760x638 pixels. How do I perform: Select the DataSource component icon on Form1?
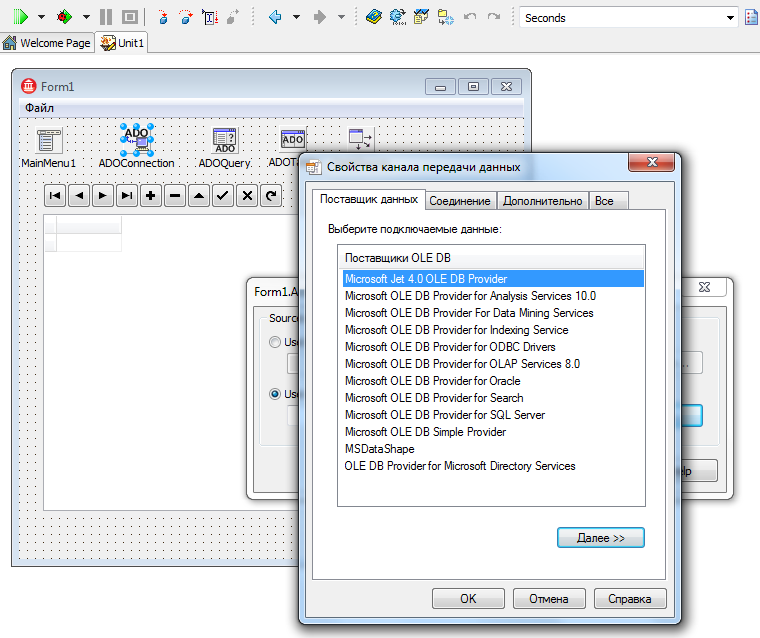click(x=360, y=140)
